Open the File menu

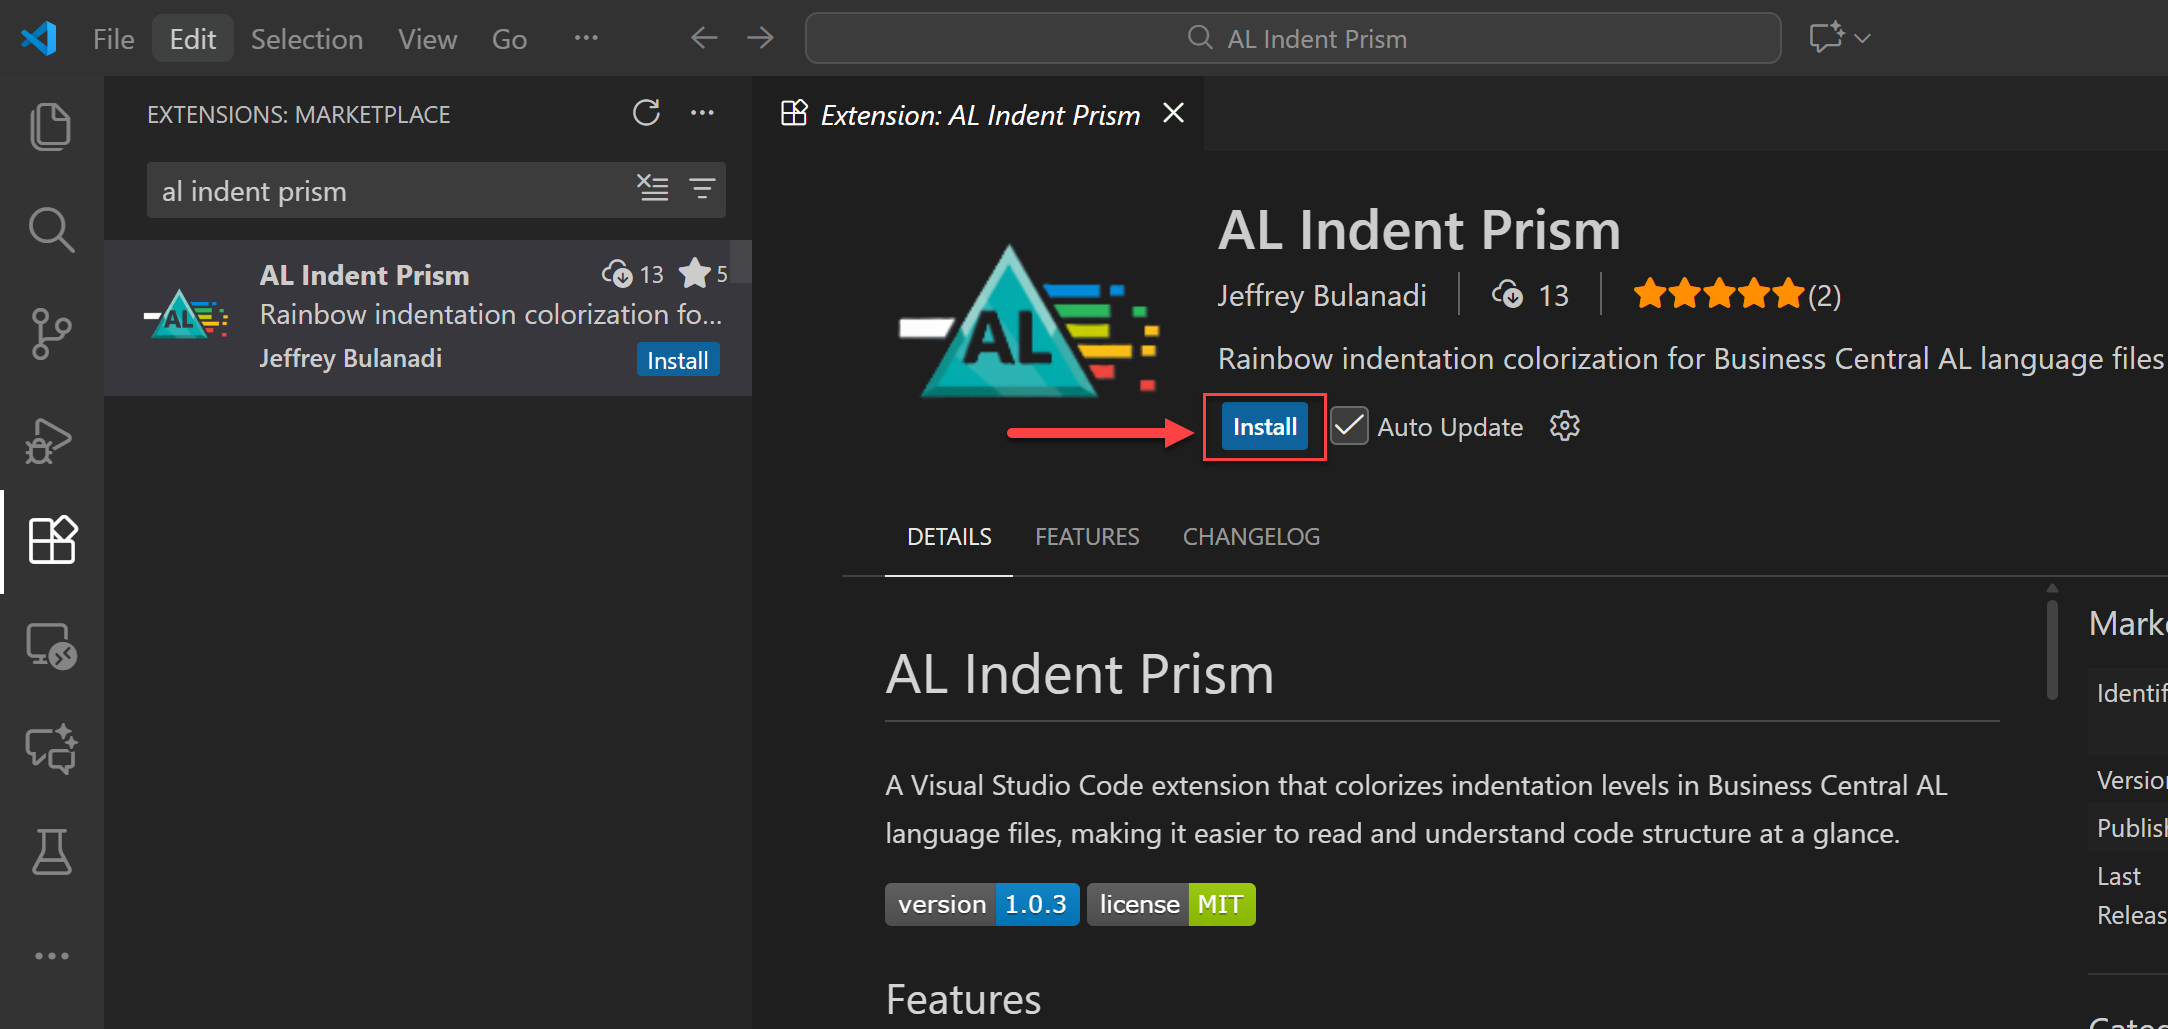point(114,39)
